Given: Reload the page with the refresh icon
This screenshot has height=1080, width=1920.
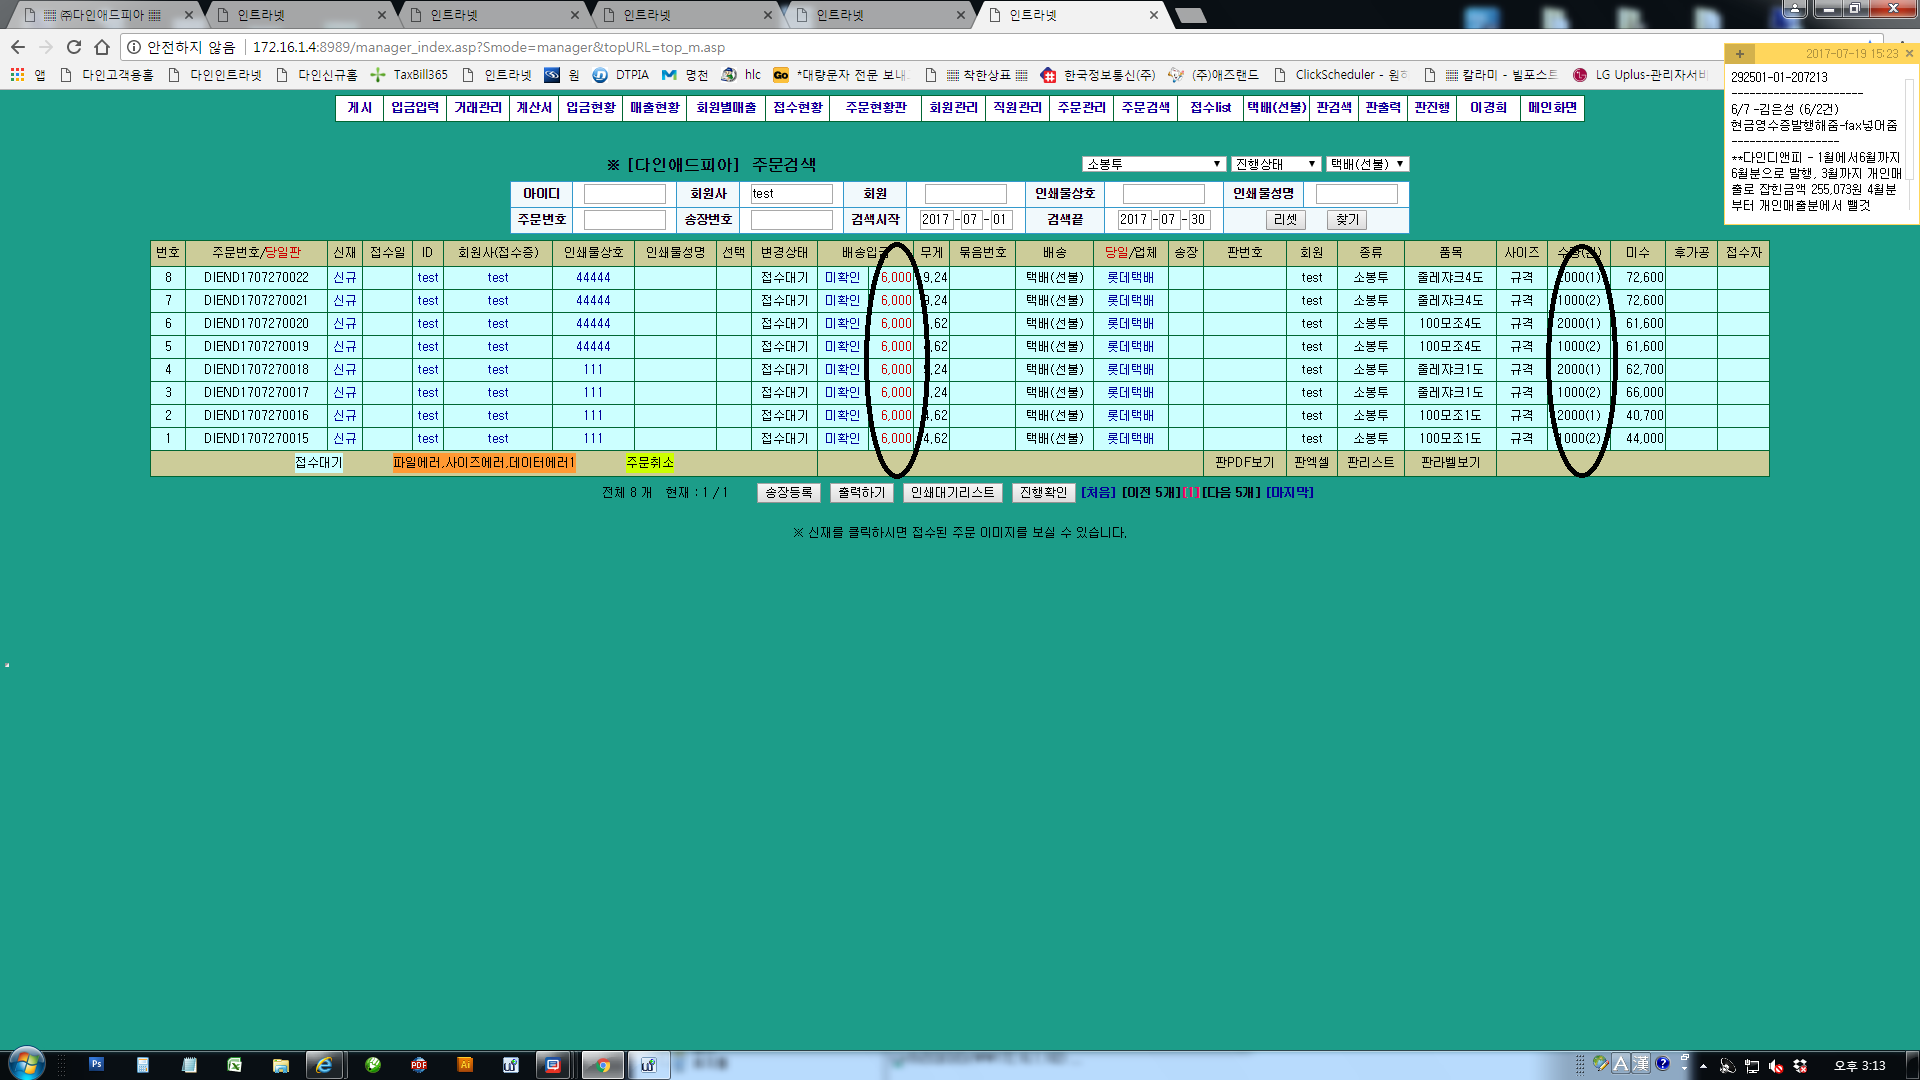Looking at the screenshot, I should (74, 47).
